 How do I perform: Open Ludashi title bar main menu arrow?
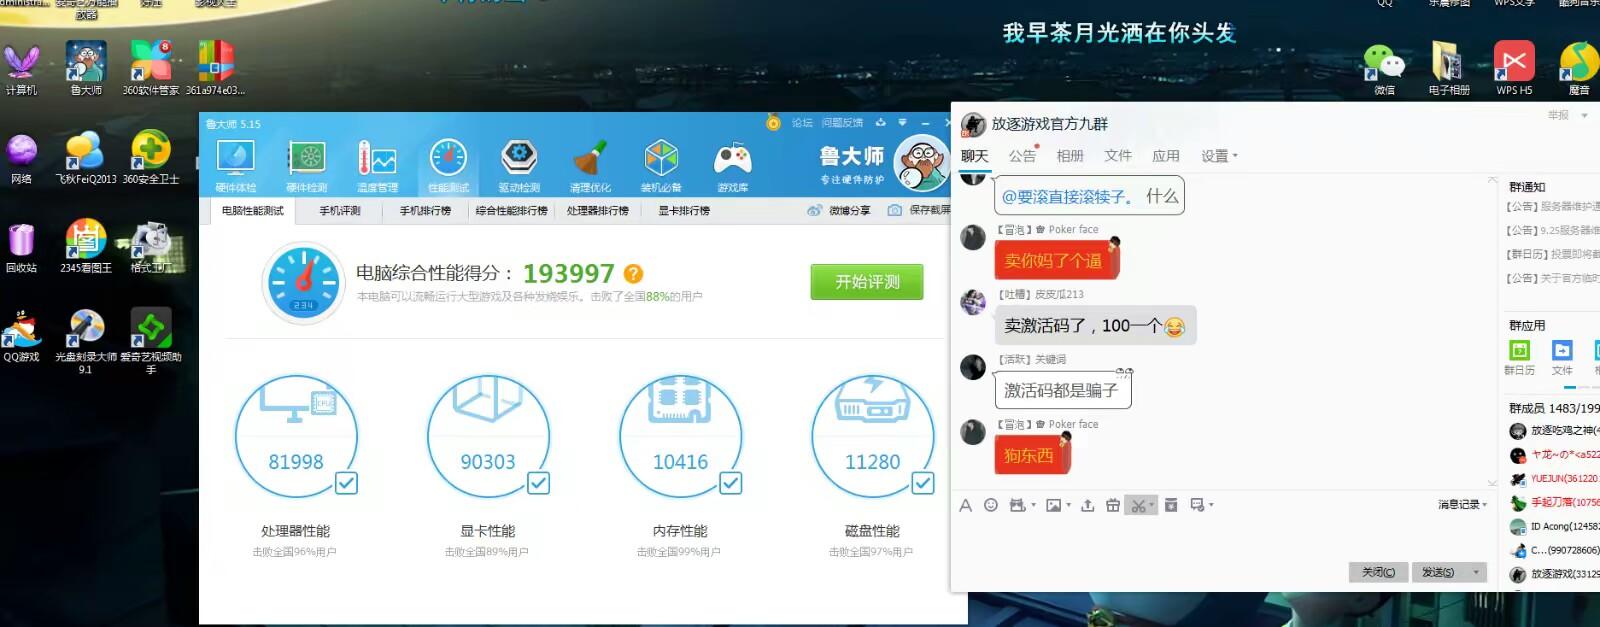[902, 123]
